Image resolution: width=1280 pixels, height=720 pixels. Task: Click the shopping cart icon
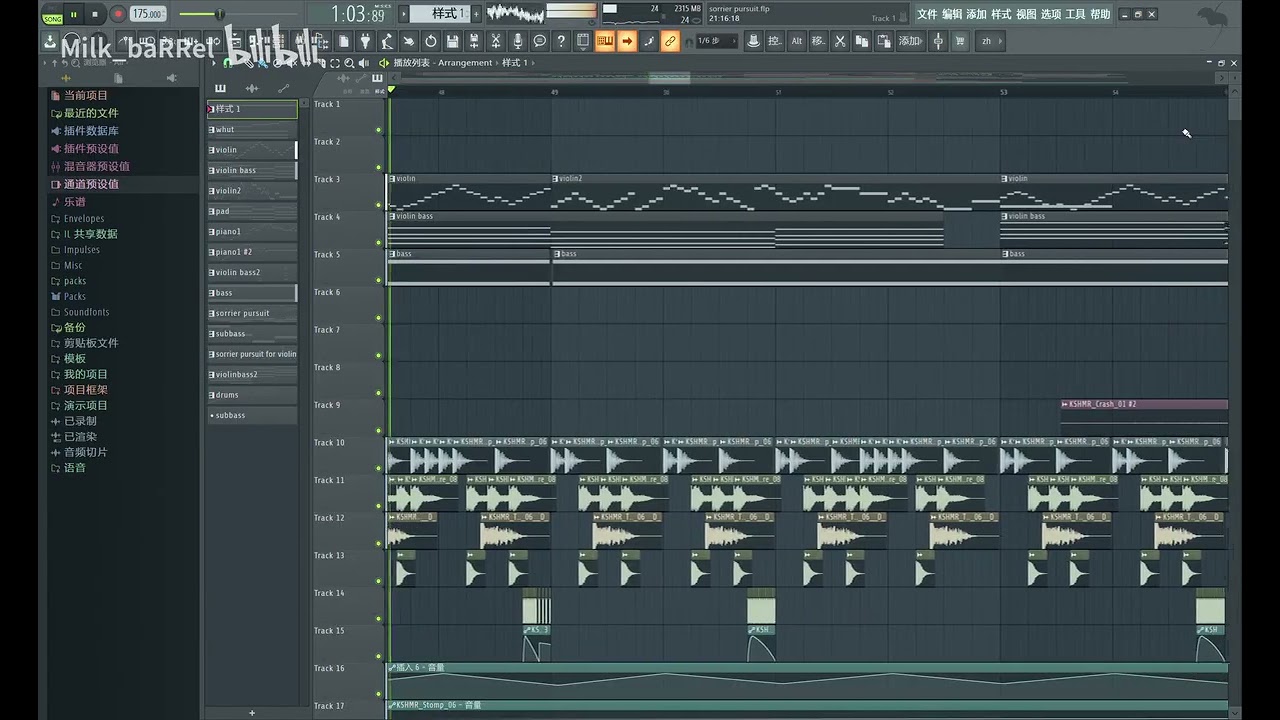[960, 41]
